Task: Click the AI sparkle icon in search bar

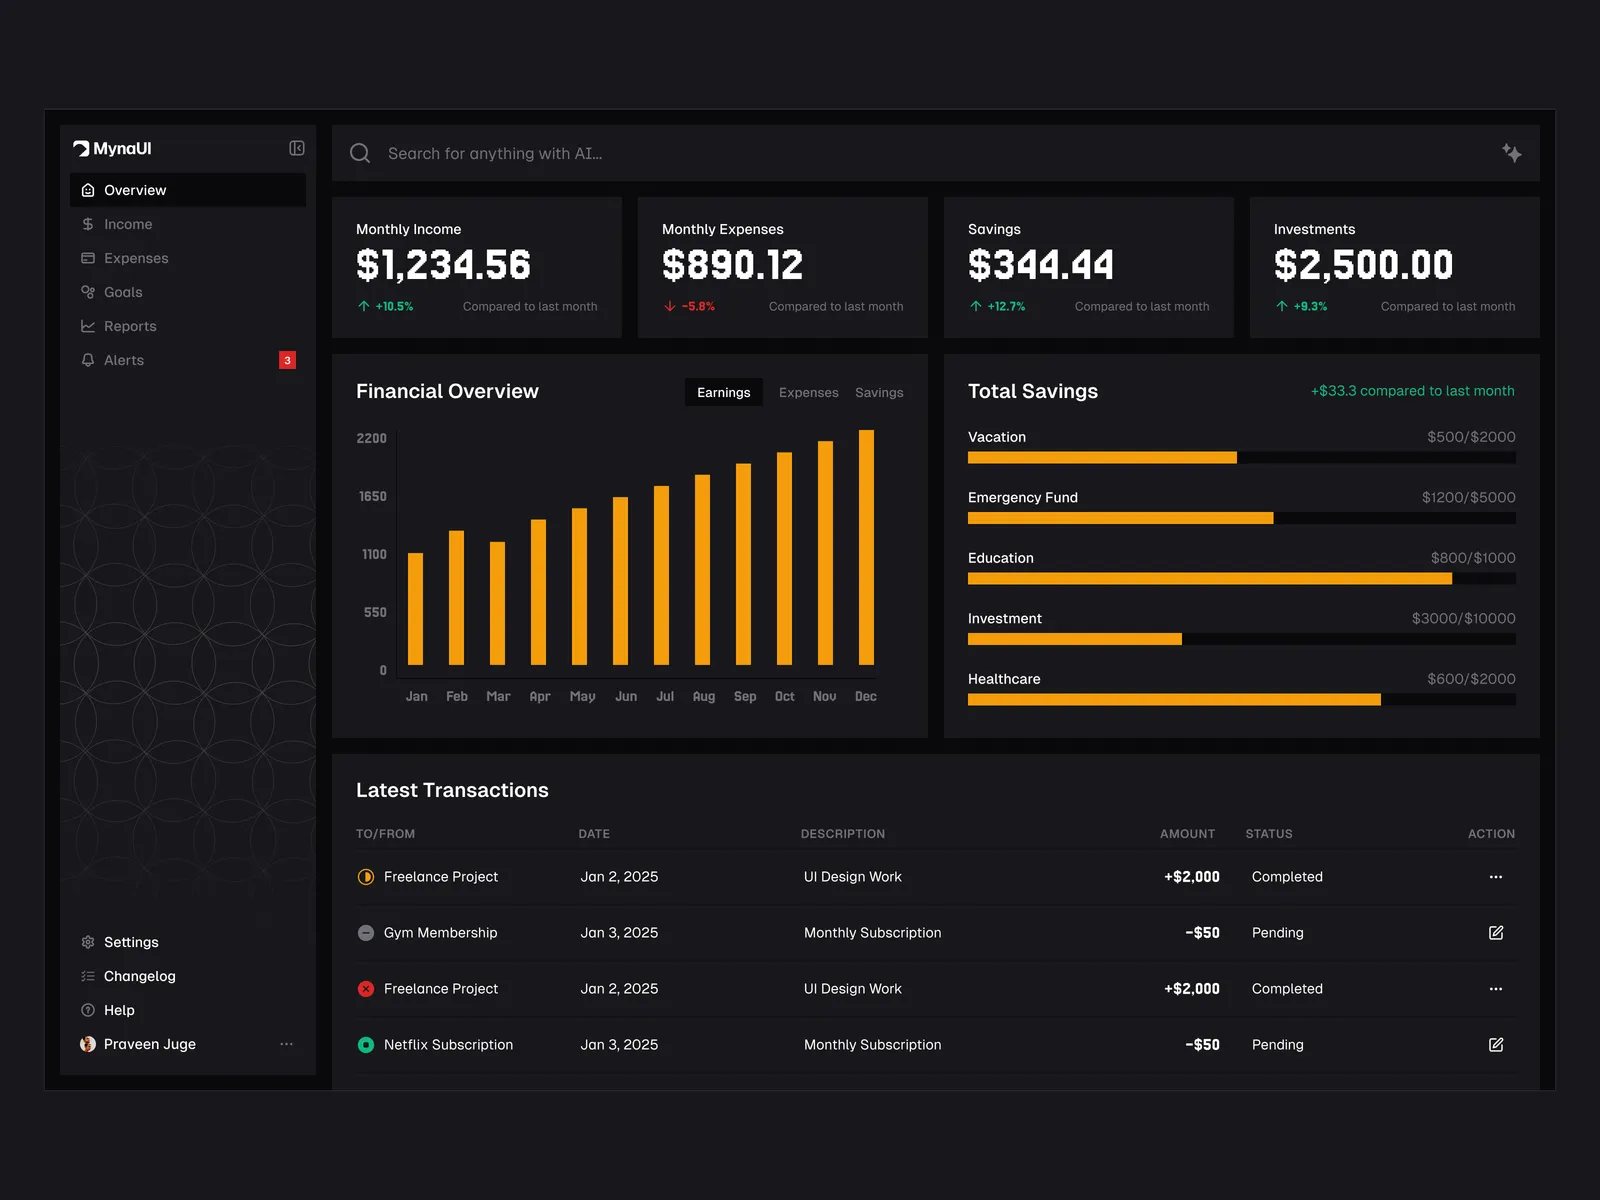Action: [1511, 153]
